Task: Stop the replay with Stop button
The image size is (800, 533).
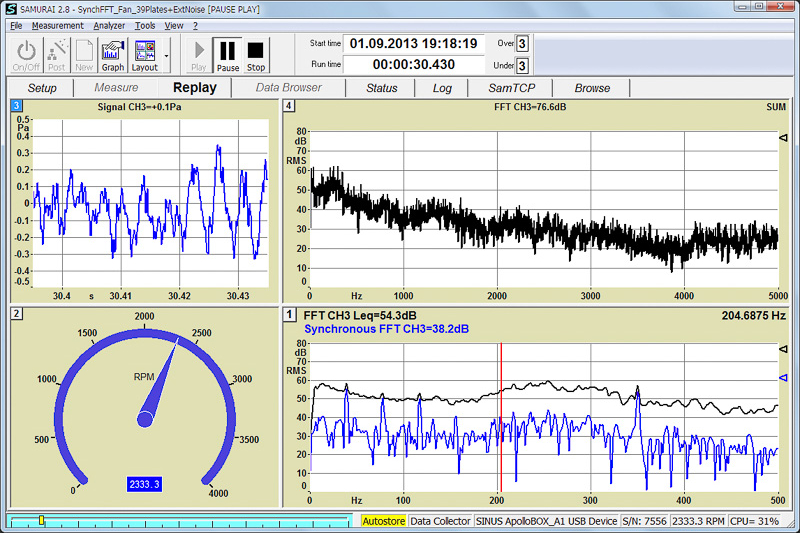Action: point(256,54)
